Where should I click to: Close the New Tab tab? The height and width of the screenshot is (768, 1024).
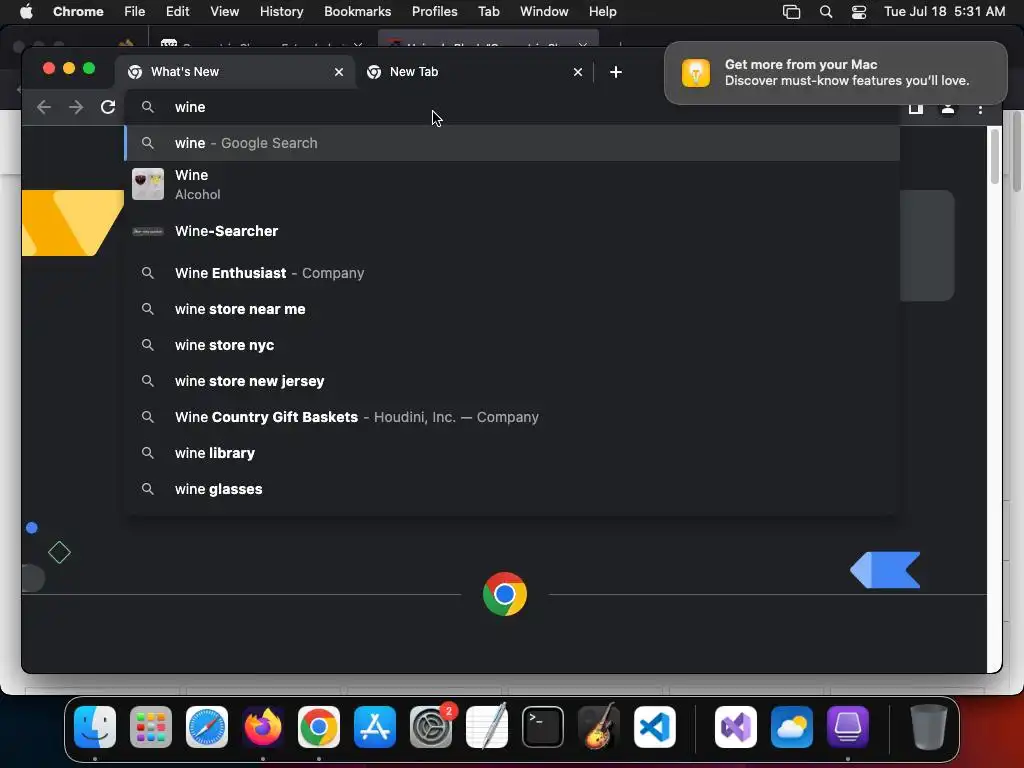coord(578,72)
